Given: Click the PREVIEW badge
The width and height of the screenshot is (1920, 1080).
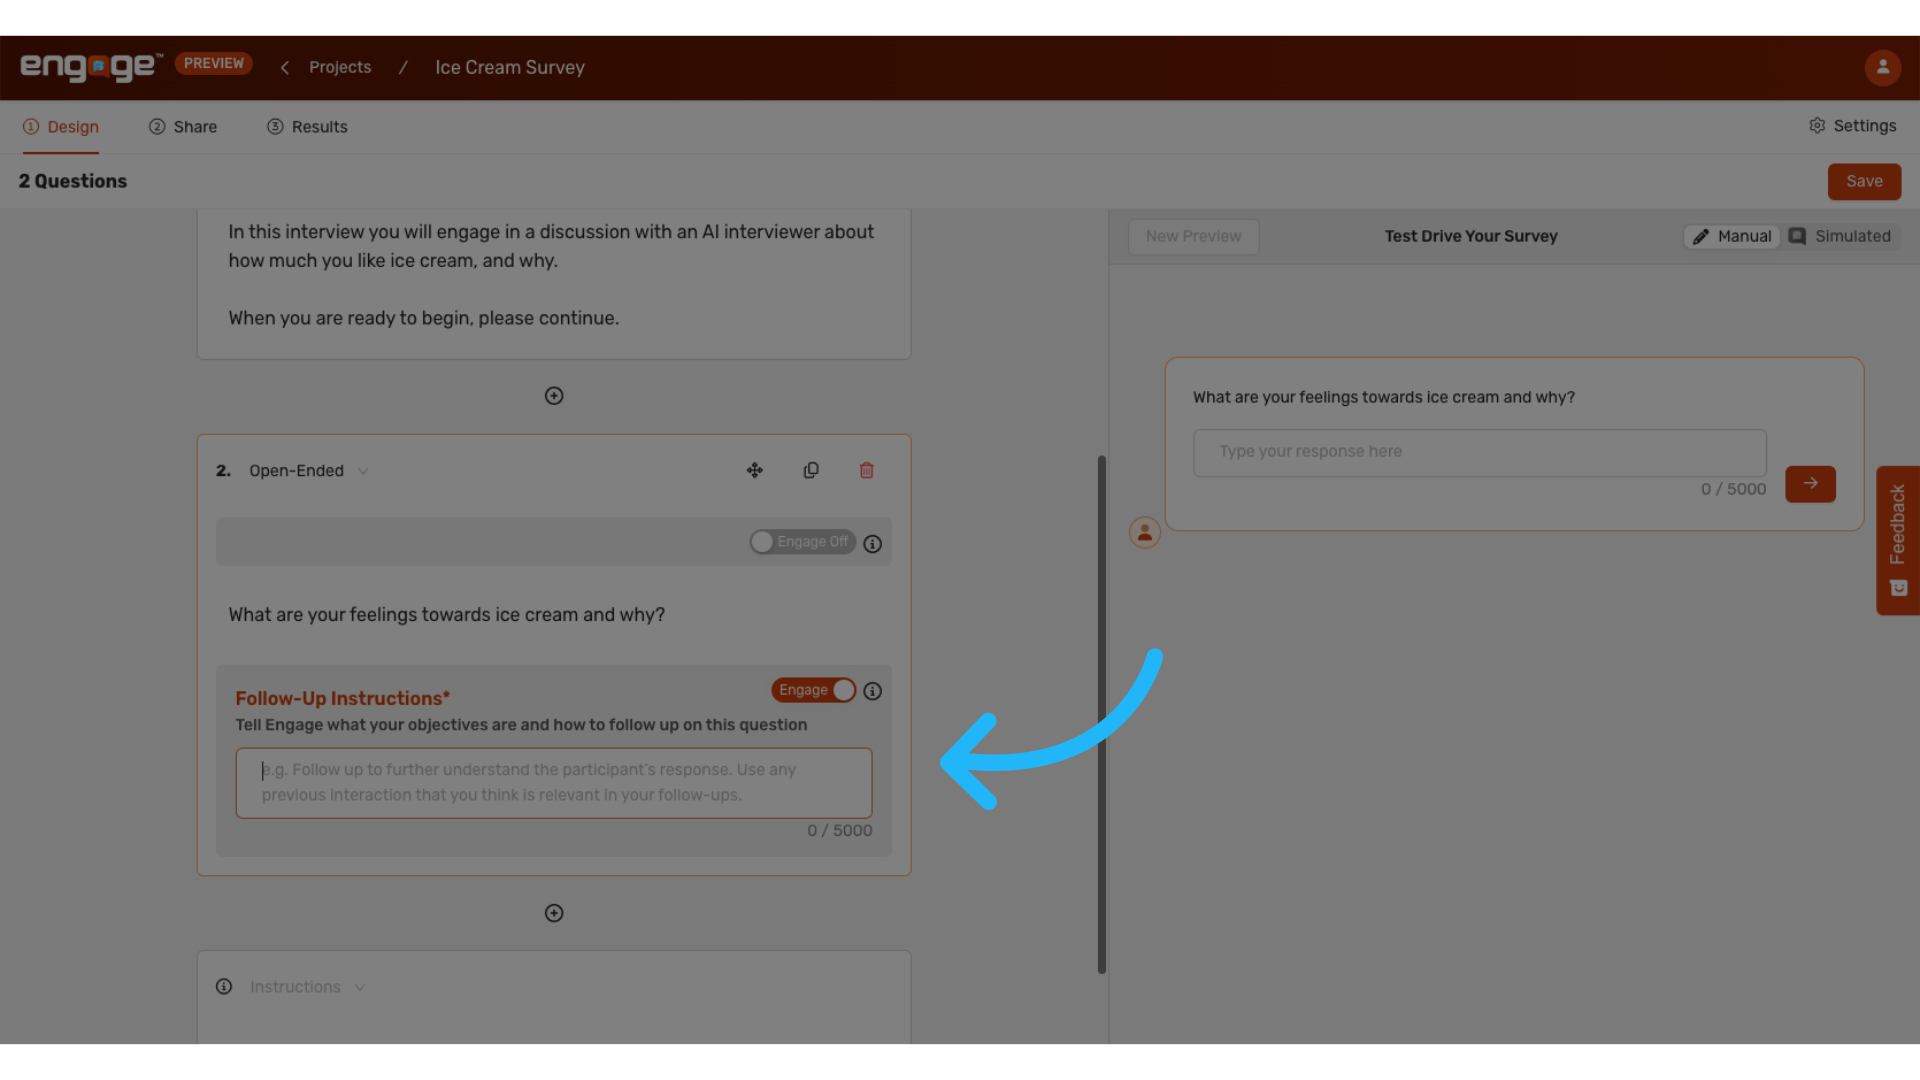Looking at the screenshot, I should (214, 63).
